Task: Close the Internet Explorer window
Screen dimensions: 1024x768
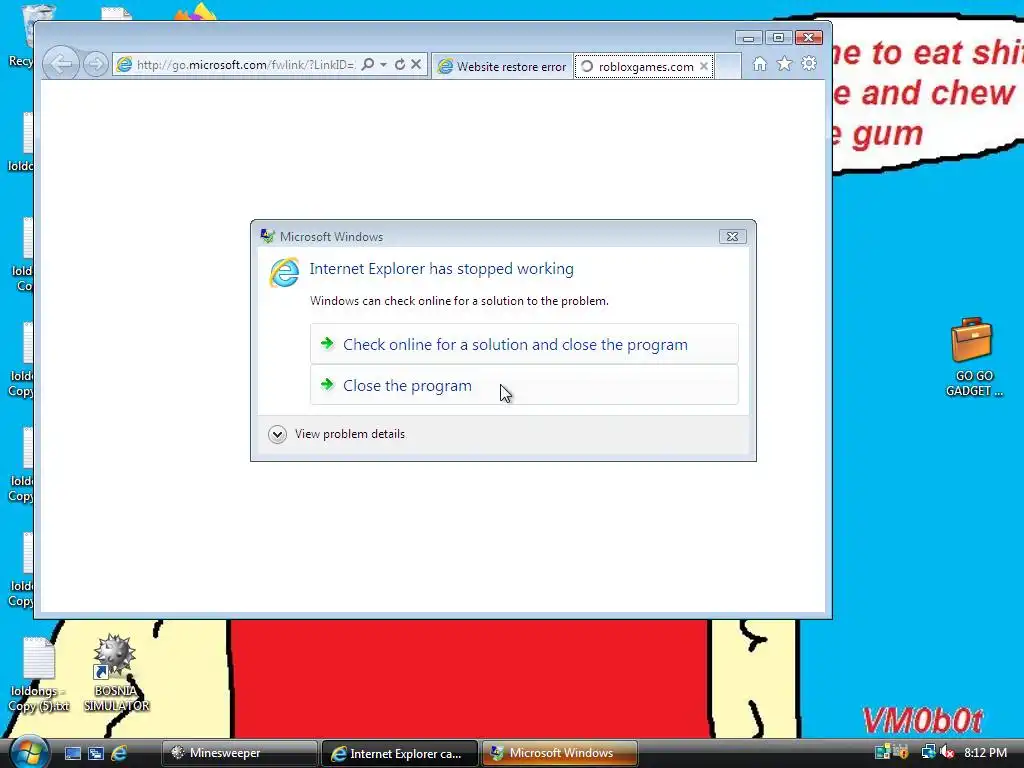Action: 809,37
